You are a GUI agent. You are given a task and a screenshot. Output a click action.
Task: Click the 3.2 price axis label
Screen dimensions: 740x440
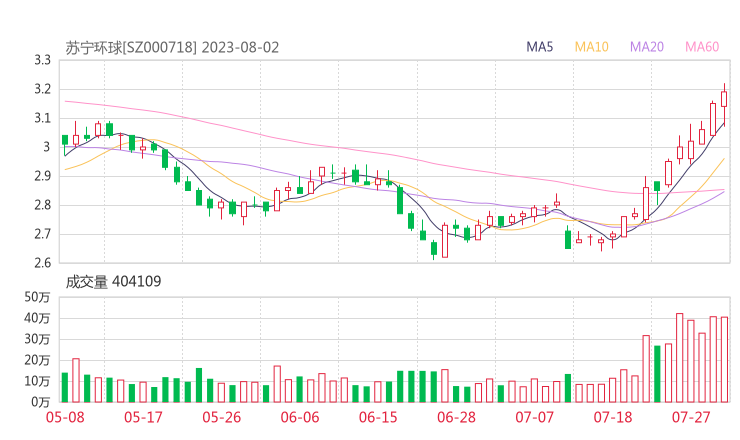[42, 89]
